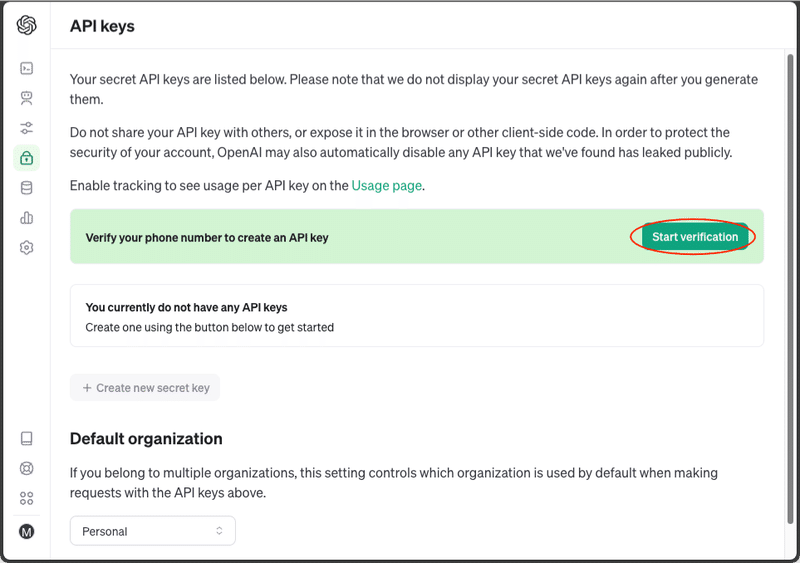Open the Storage database icon in sidebar

coord(27,188)
